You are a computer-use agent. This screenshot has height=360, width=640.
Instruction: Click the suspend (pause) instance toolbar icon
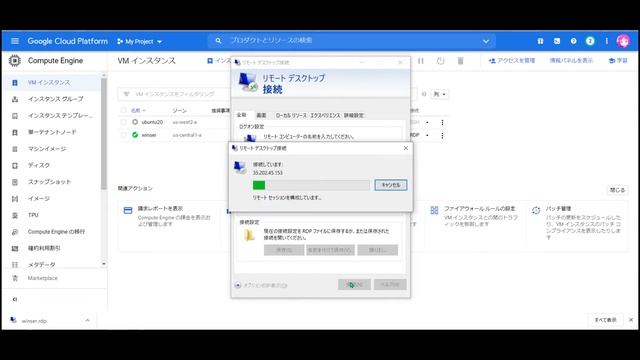421,61
